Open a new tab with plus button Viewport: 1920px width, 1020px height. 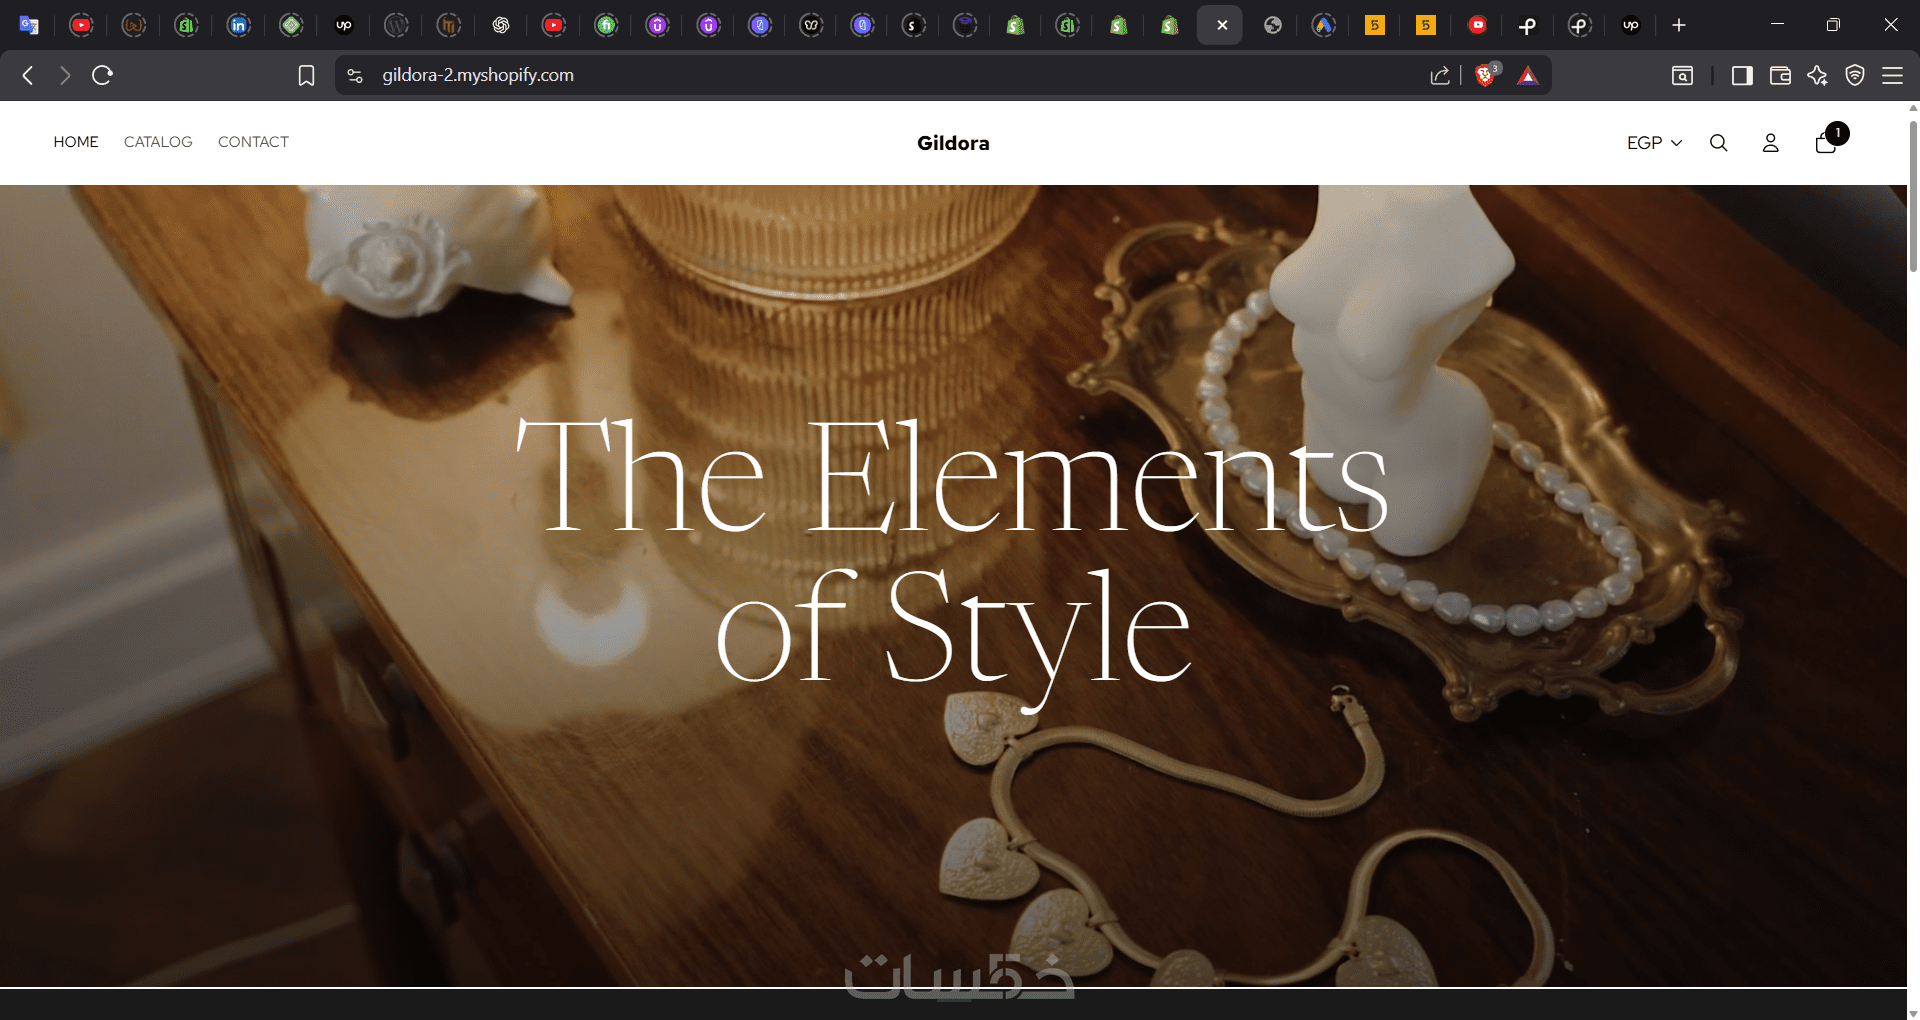(1679, 25)
